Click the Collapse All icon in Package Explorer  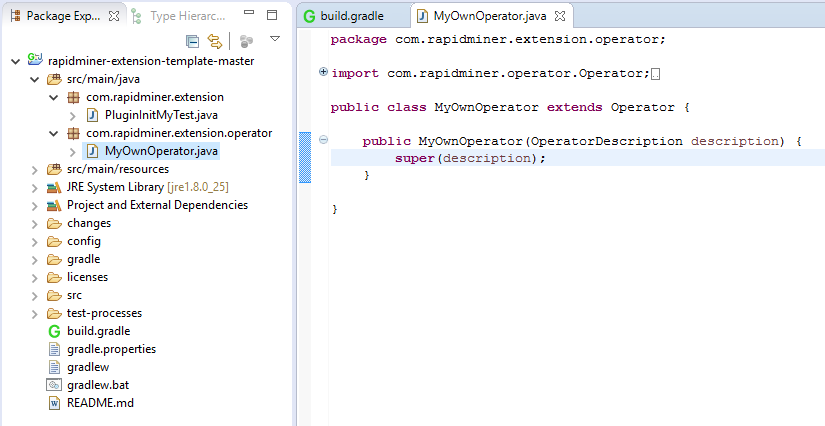pos(193,41)
